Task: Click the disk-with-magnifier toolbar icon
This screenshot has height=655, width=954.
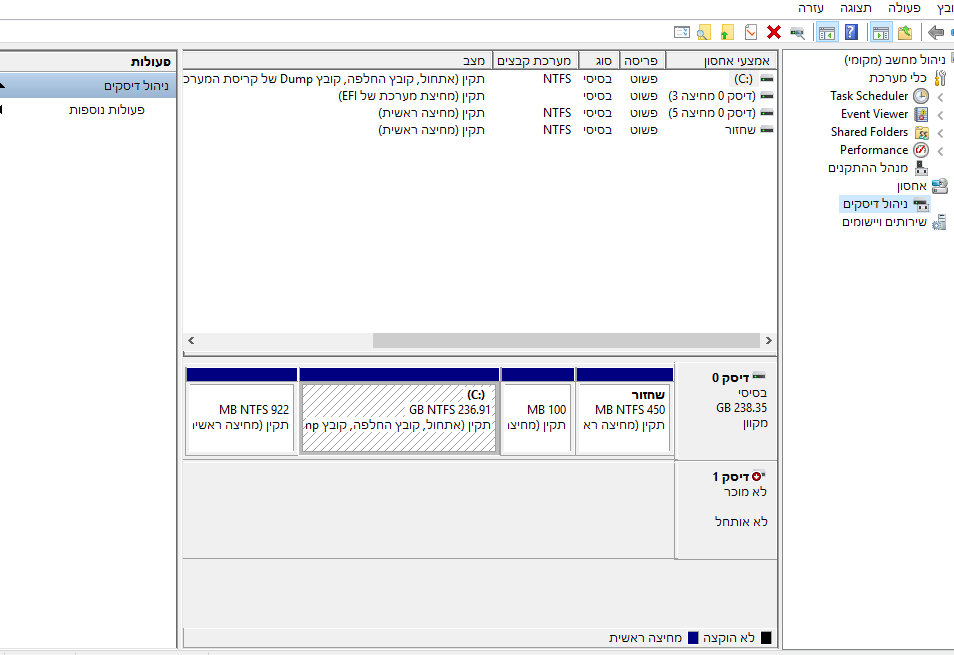Action: [x=797, y=32]
